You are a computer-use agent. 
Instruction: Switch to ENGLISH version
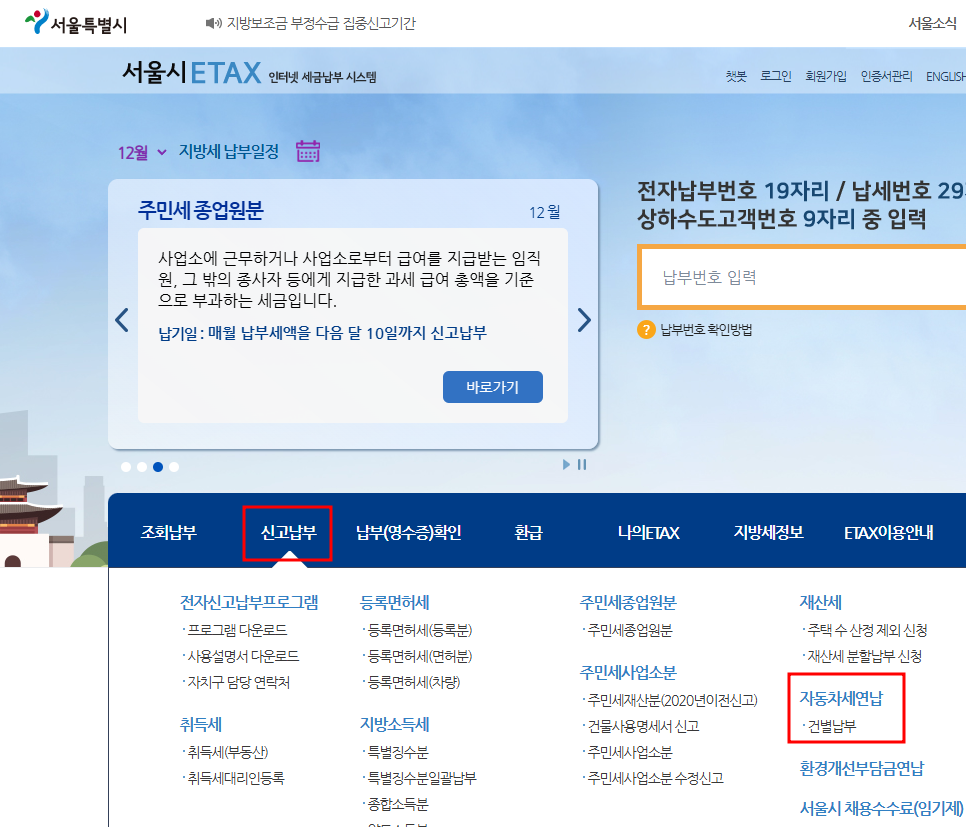[946, 76]
